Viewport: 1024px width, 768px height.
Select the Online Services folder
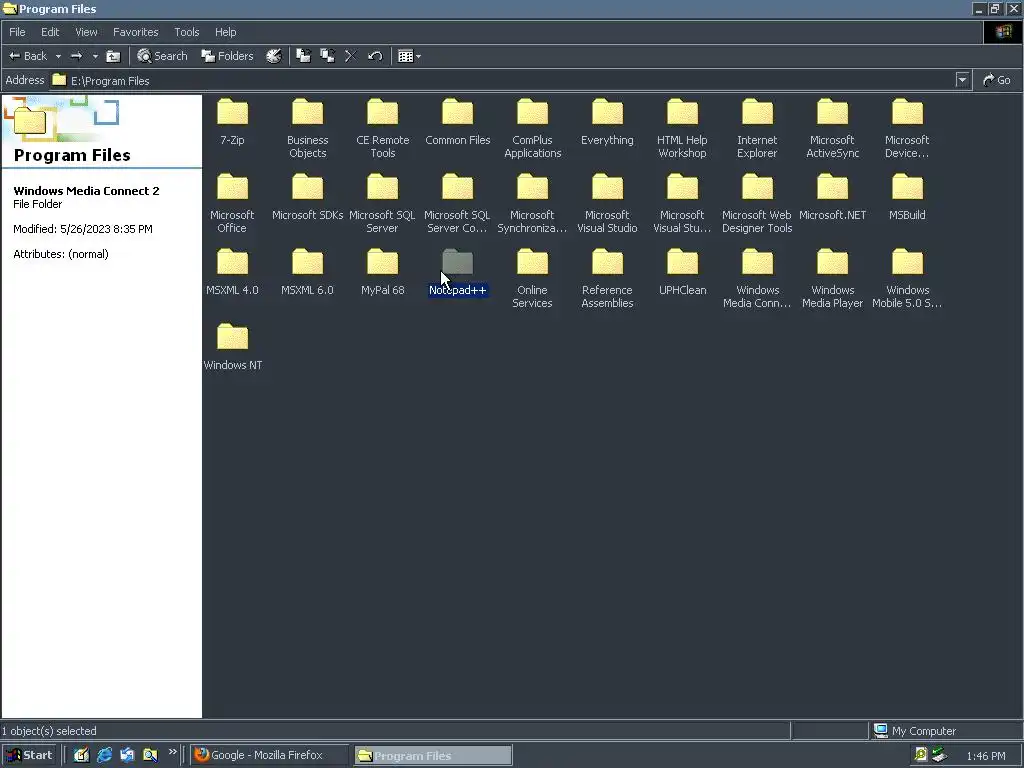532,280
